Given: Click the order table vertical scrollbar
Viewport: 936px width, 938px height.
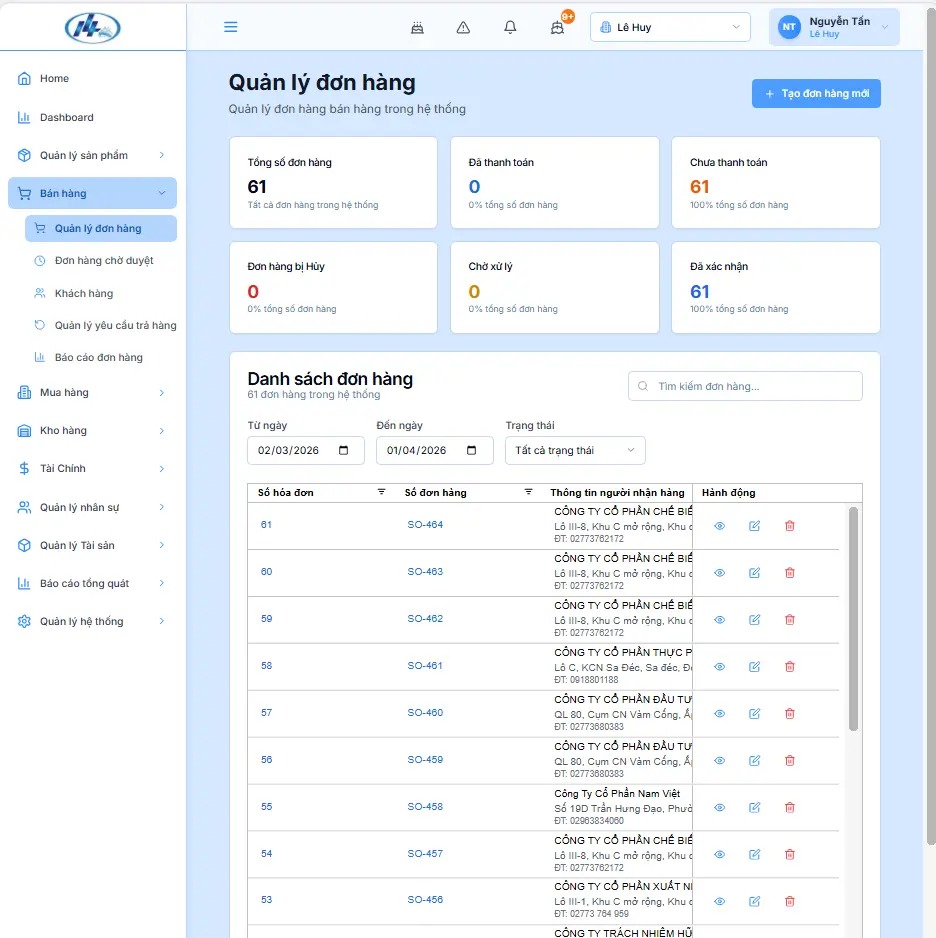Looking at the screenshot, I should coord(853,619).
